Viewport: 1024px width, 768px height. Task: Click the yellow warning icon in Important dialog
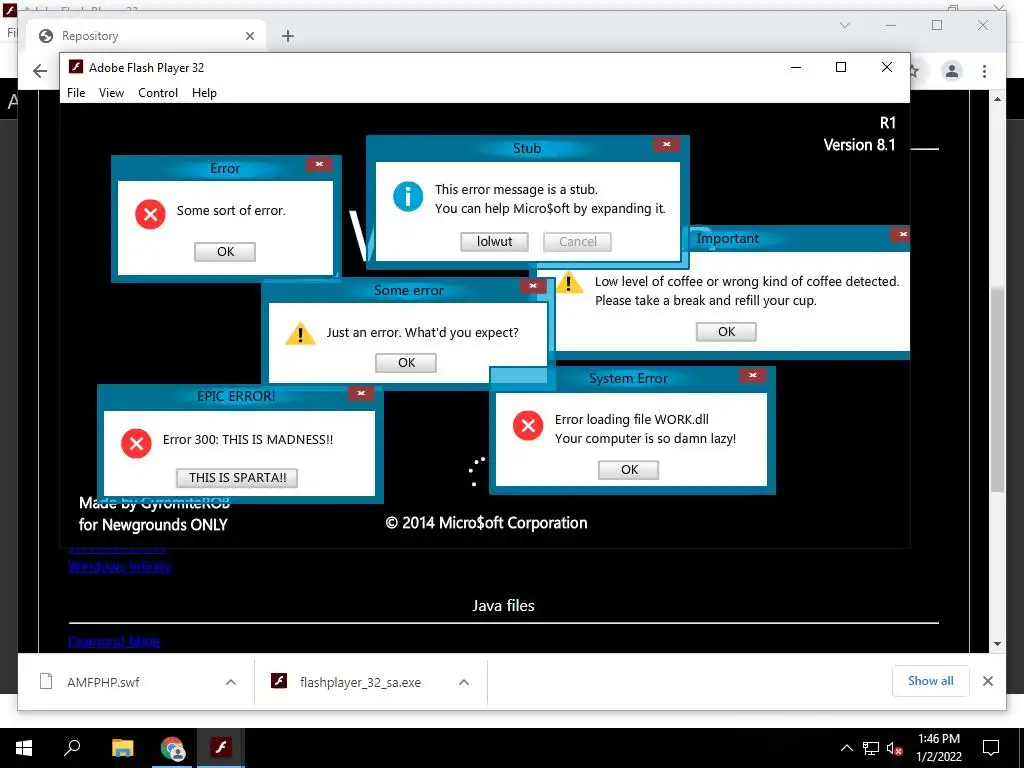pyautogui.click(x=569, y=283)
